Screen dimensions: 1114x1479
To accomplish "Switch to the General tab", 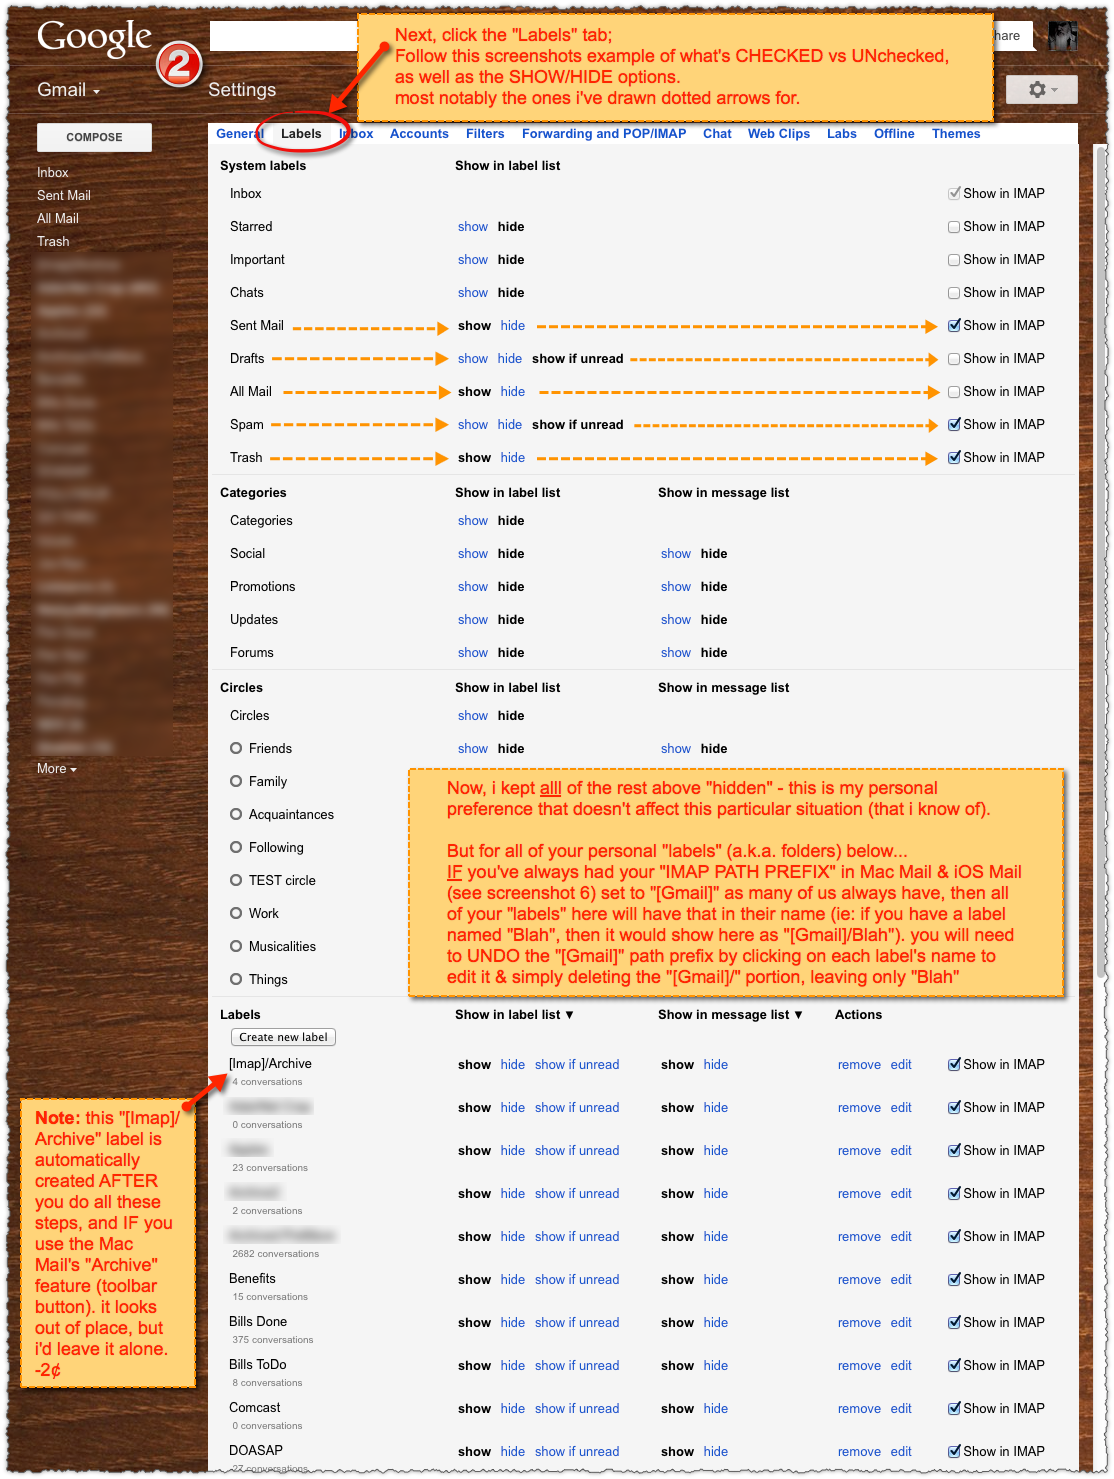I will pyautogui.click(x=238, y=134).
